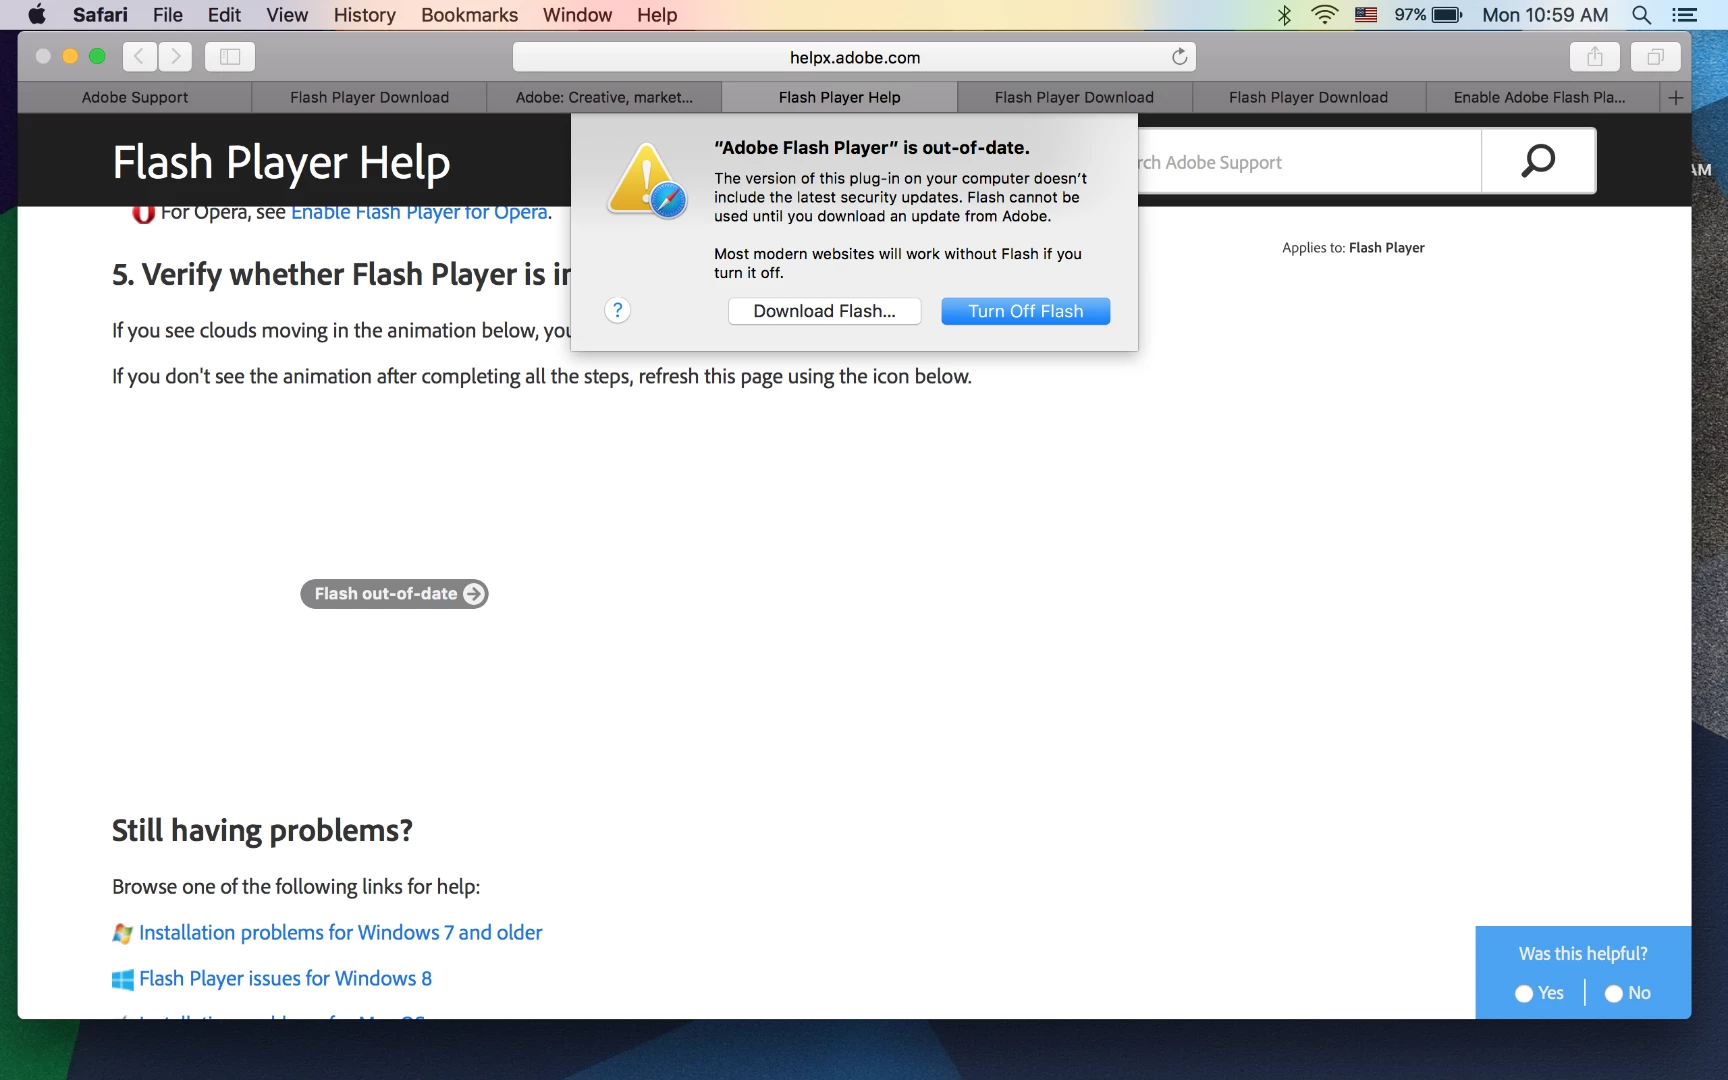Image resolution: width=1728 pixels, height=1080 pixels.
Task: Open the Help menu
Action: coord(657,15)
